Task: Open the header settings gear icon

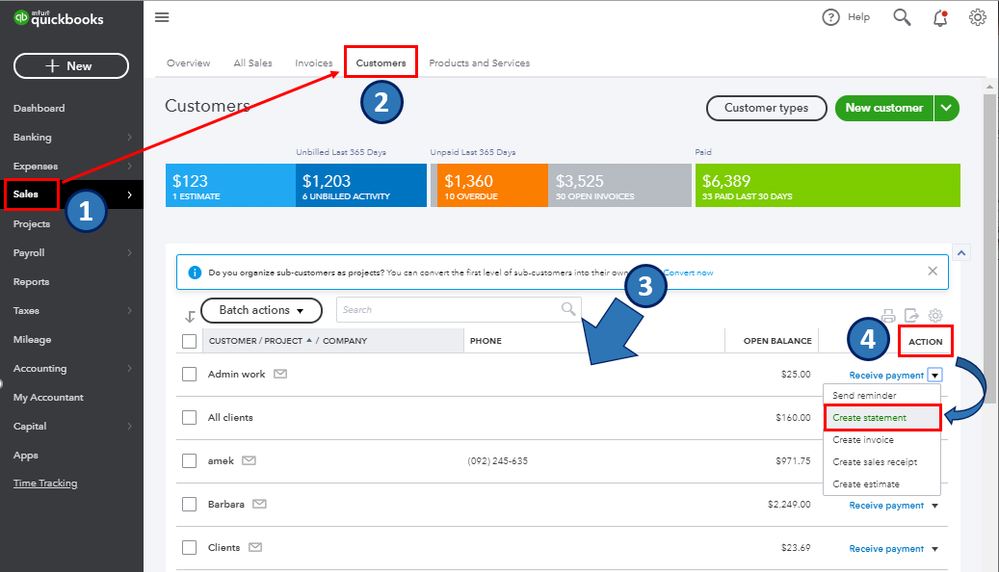Action: [977, 17]
